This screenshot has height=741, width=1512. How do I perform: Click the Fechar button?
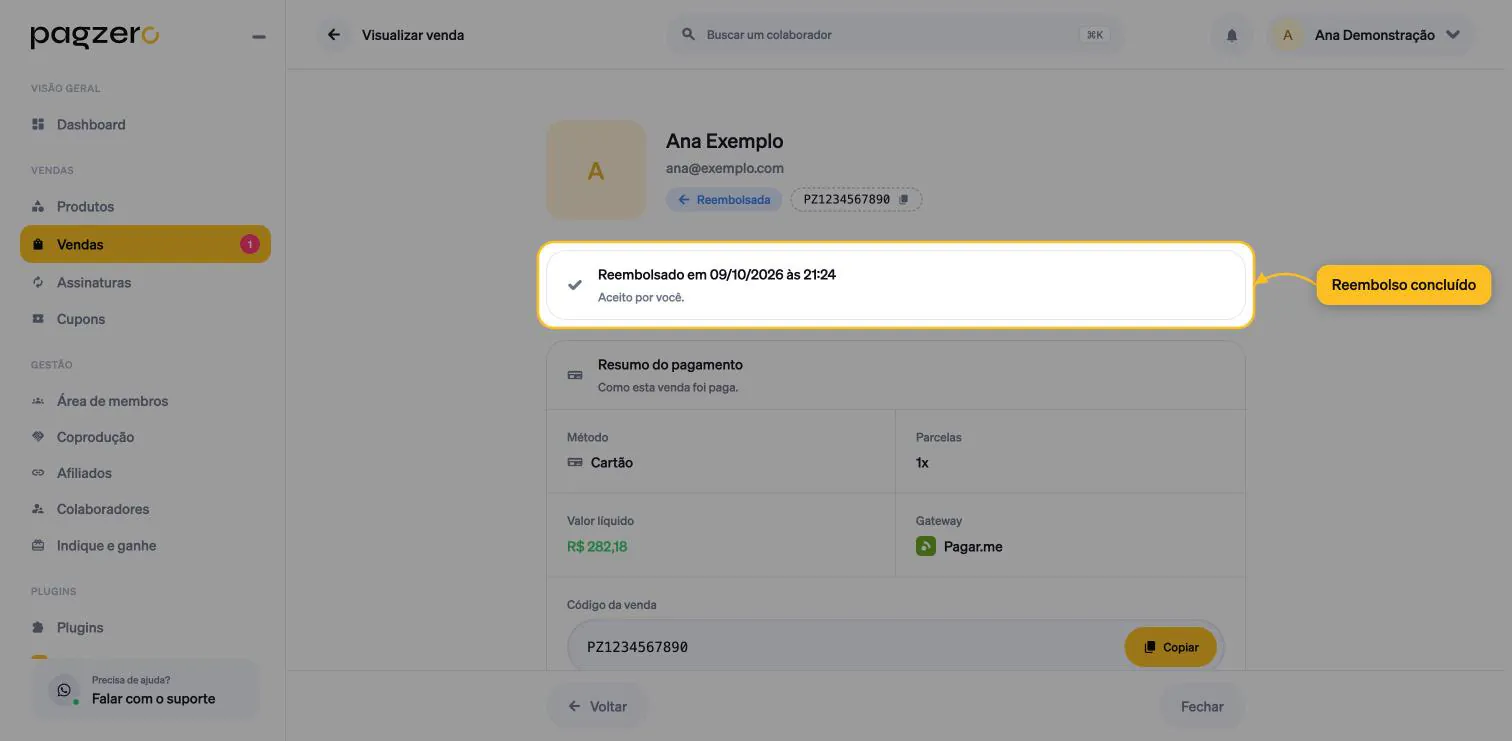coord(1202,706)
